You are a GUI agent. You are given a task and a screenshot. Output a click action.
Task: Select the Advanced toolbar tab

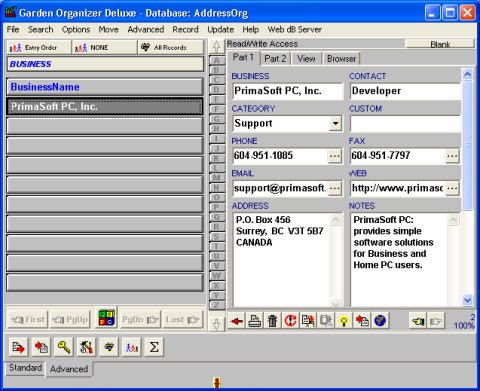tap(69, 369)
